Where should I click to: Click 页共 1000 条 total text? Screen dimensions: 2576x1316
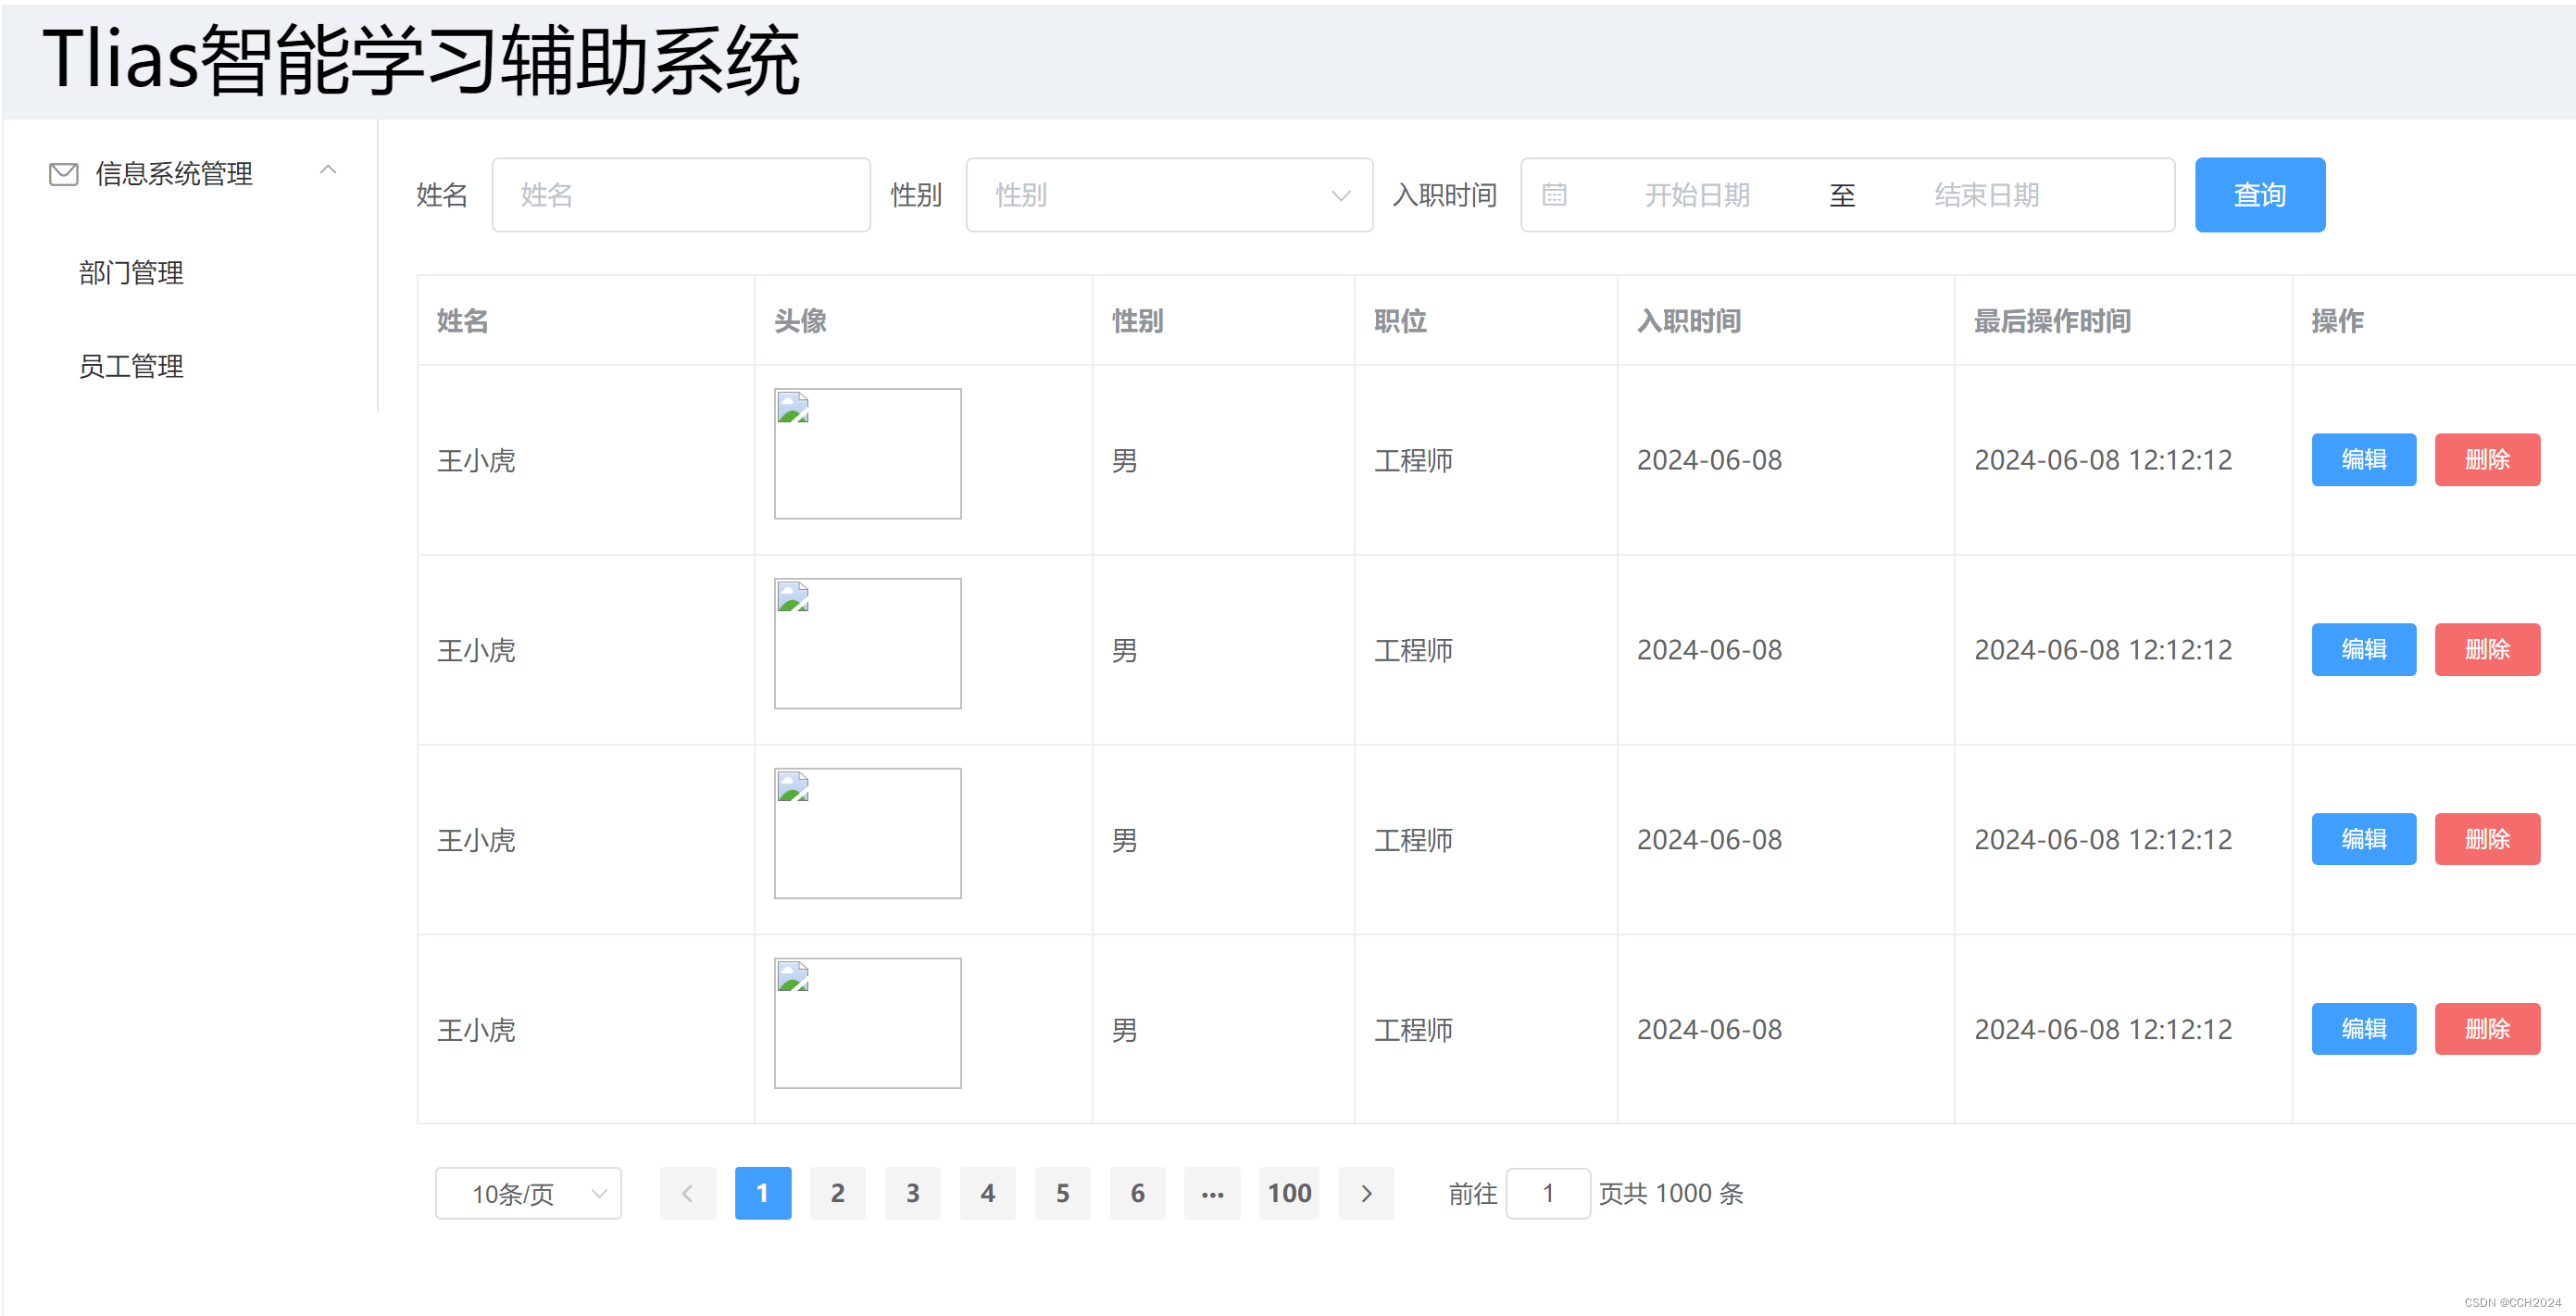tap(1671, 1193)
